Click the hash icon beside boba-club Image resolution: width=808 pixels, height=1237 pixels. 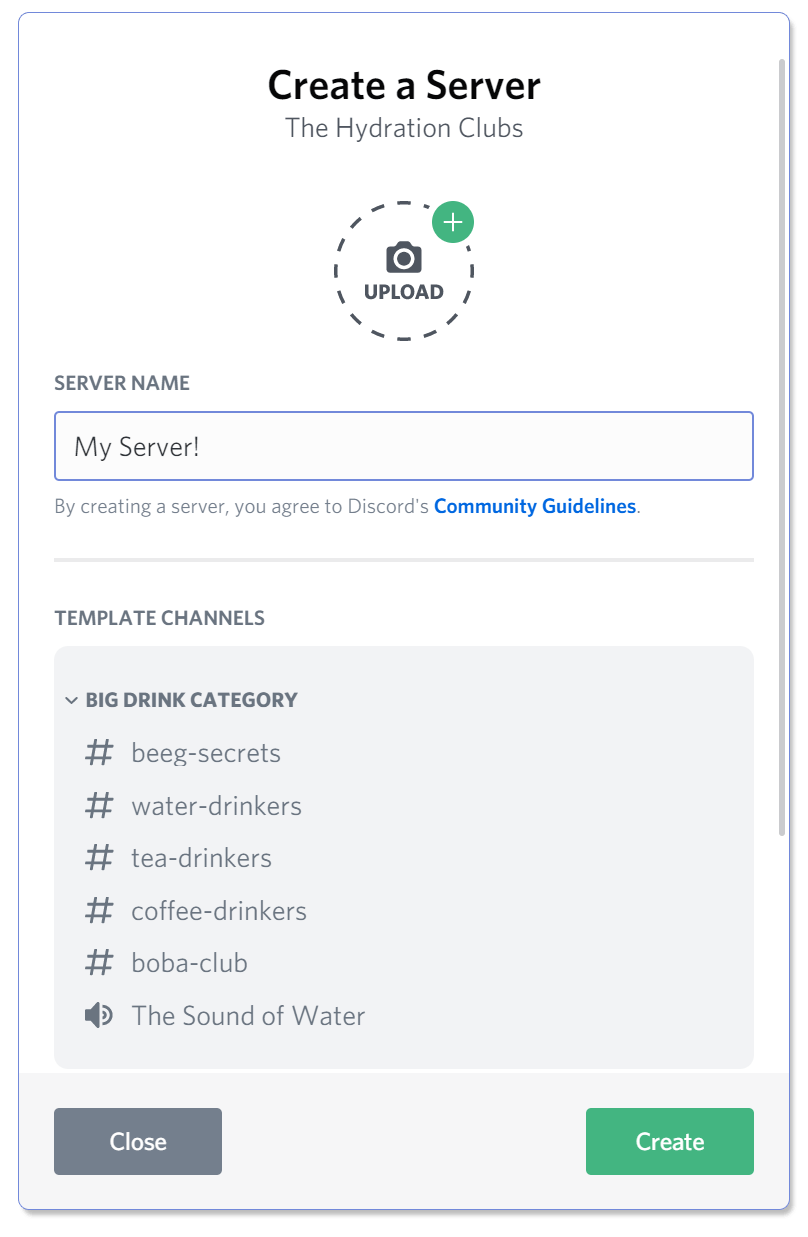99,963
